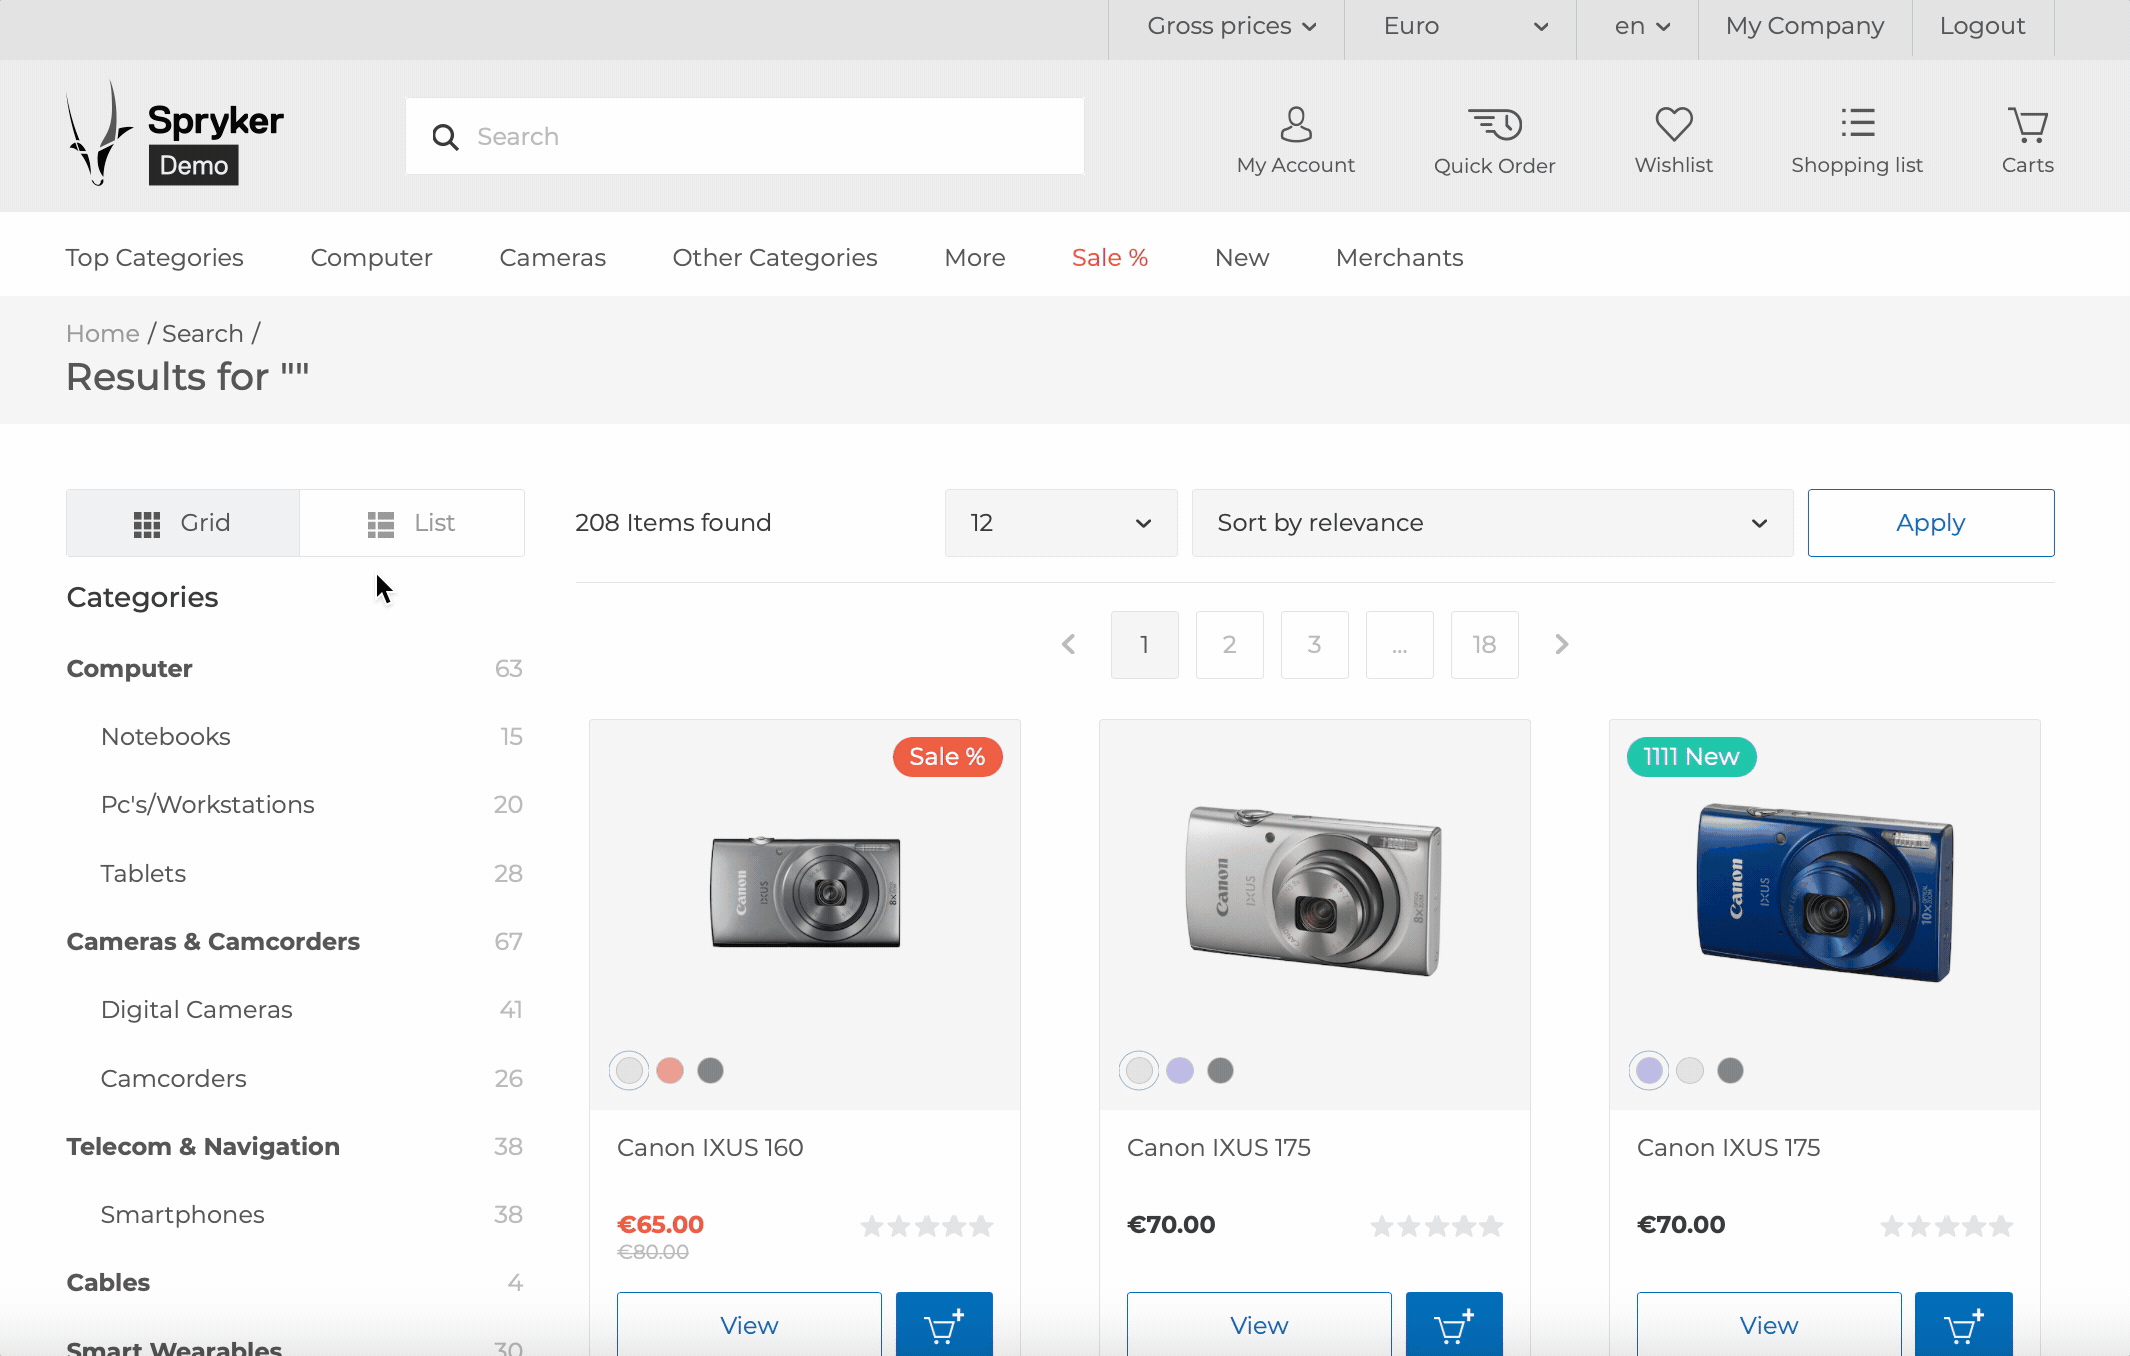The width and height of the screenshot is (2130, 1356).
Task: Open Other Categories menu
Action: click(x=775, y=257)
